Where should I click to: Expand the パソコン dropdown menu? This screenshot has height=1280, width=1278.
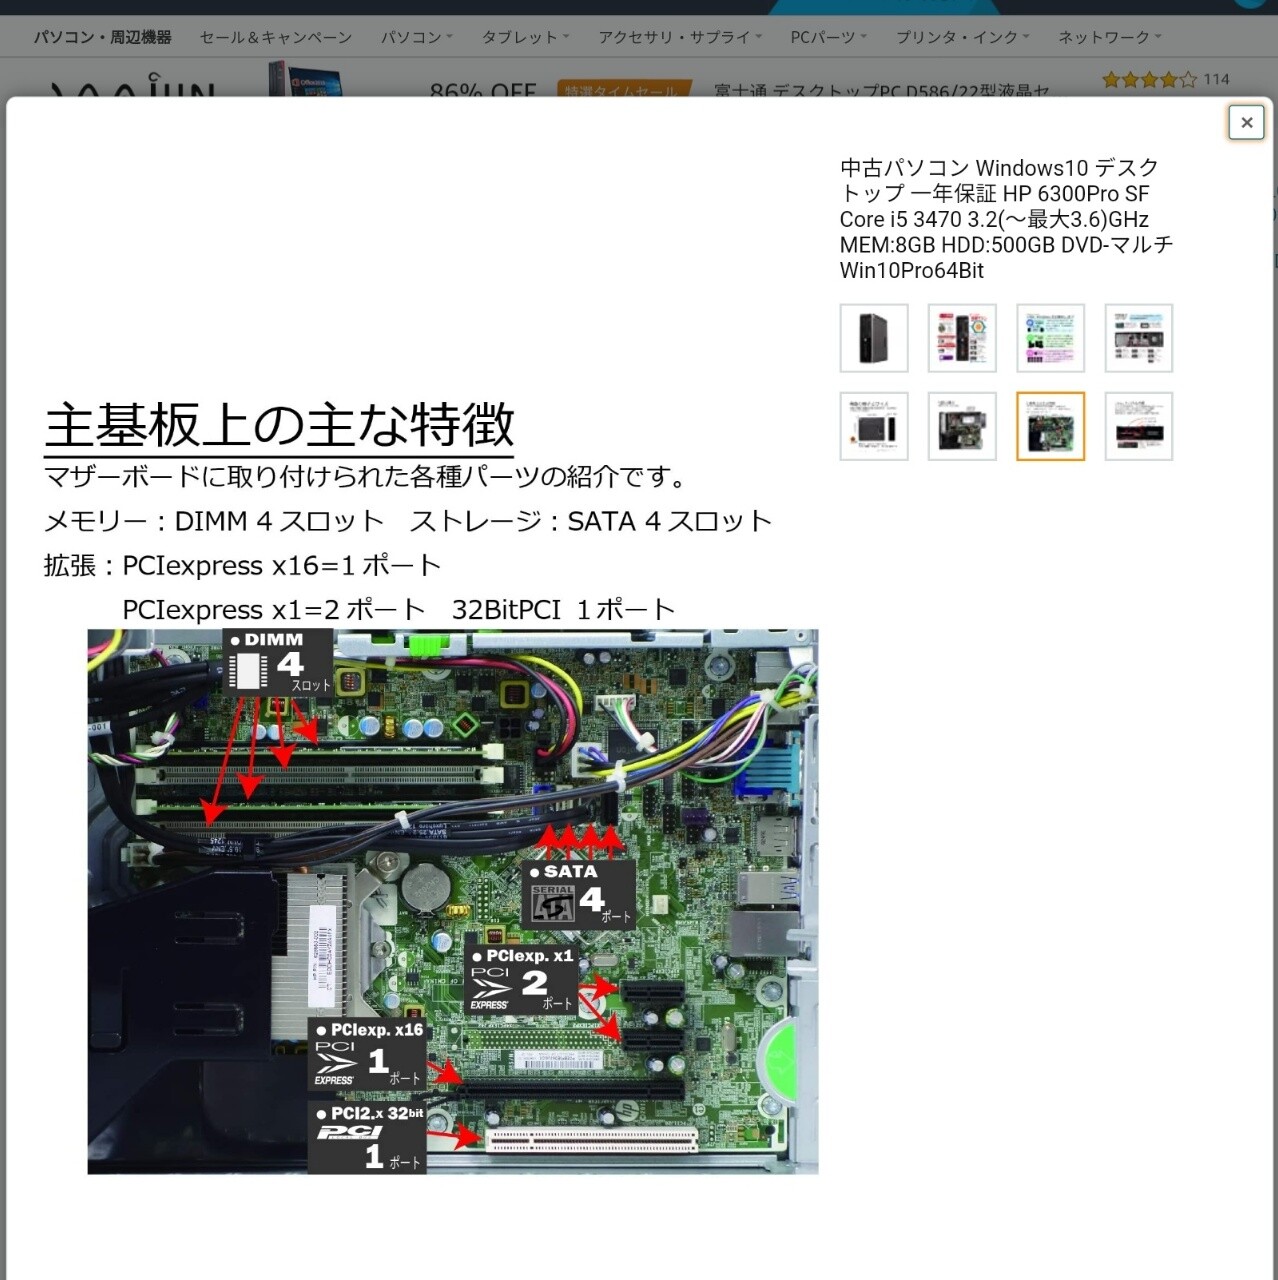coord(416,37)
